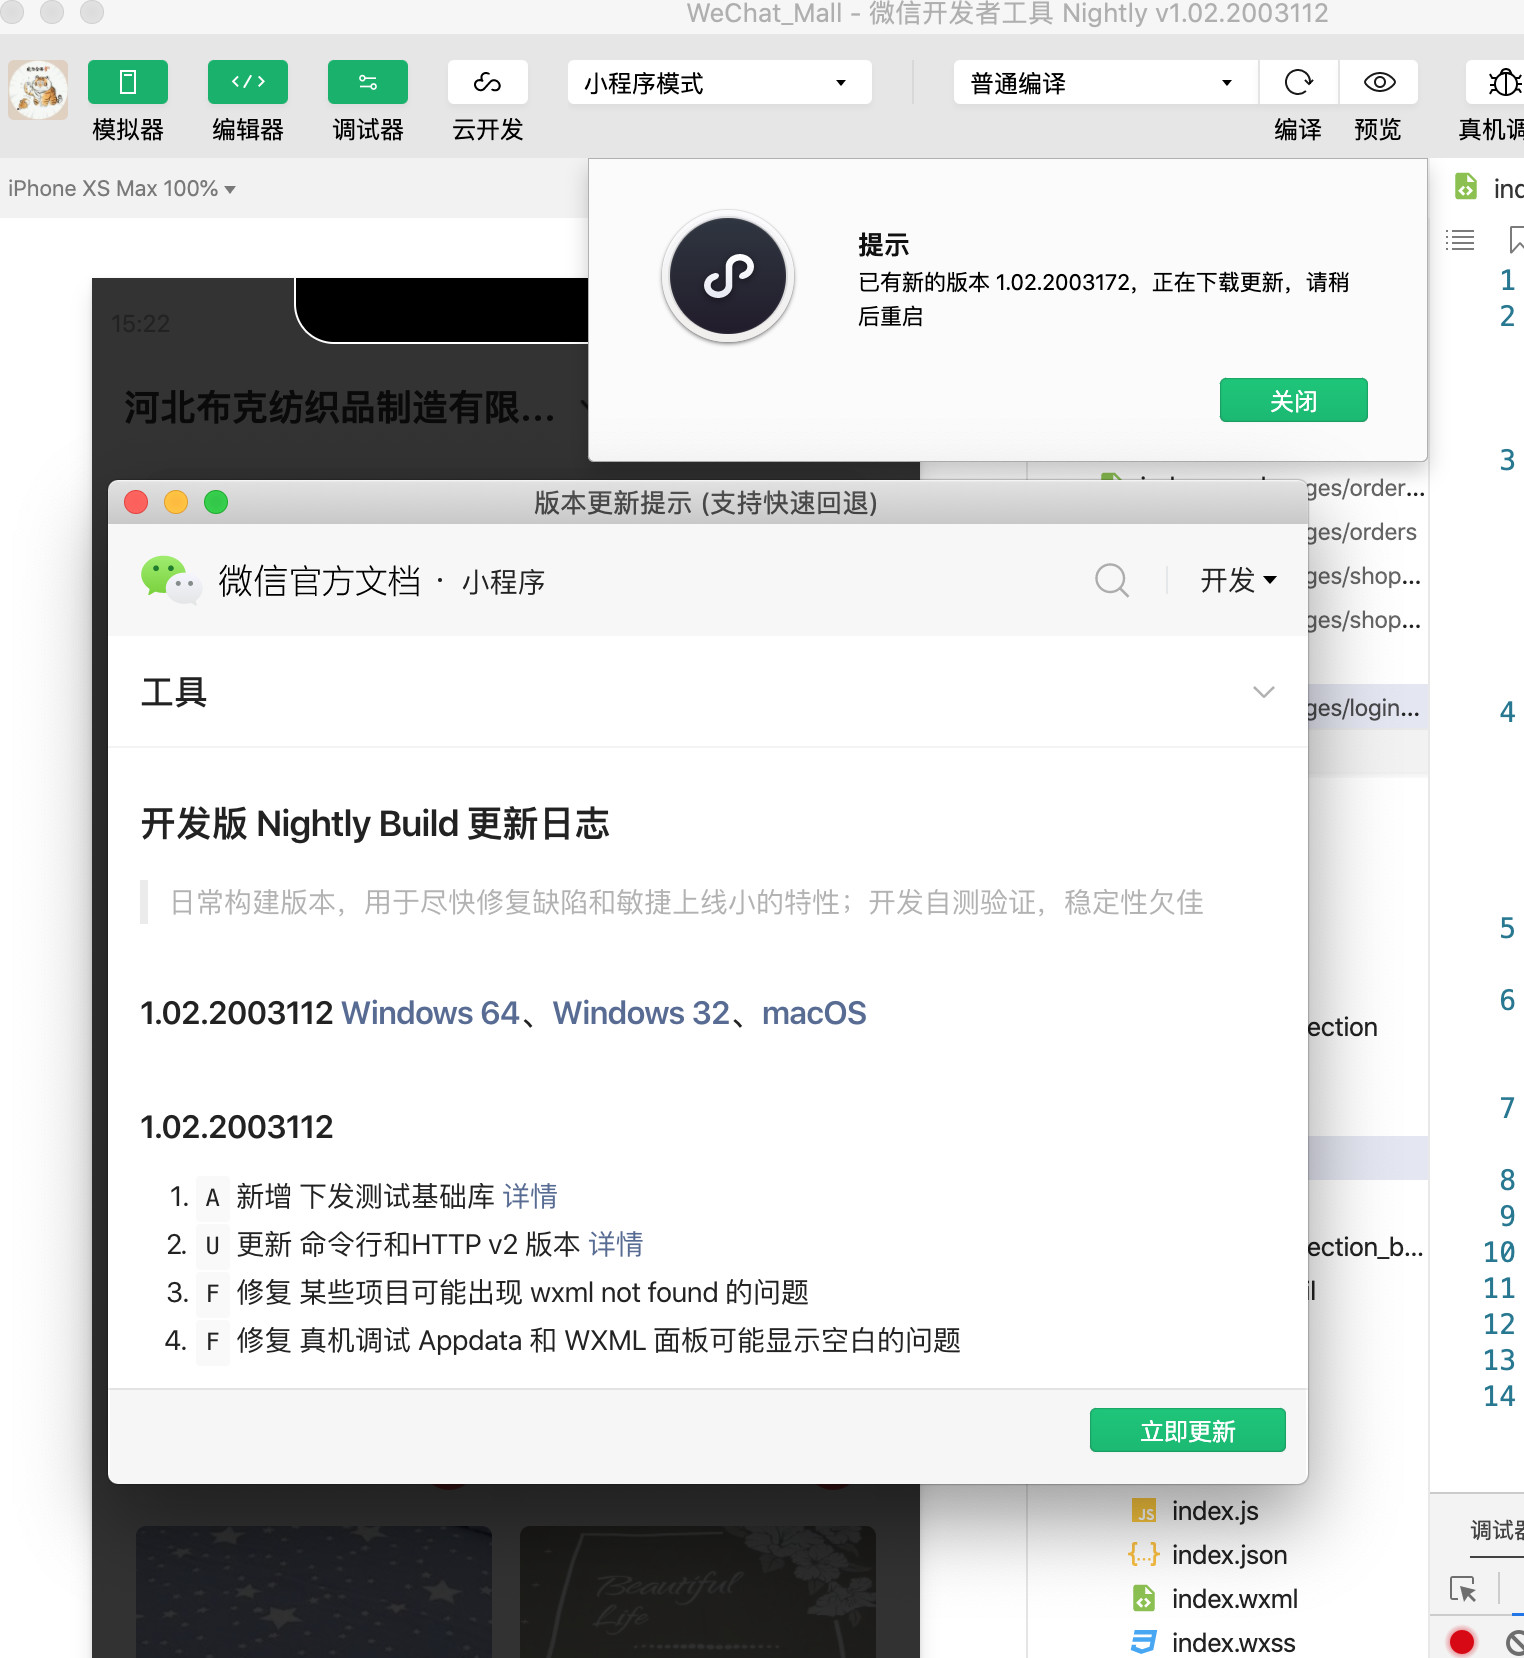Screen dimensions: 1524x1658
Task: Click the Beautiful Life product thumbnail
Action: click(698, 1591)
